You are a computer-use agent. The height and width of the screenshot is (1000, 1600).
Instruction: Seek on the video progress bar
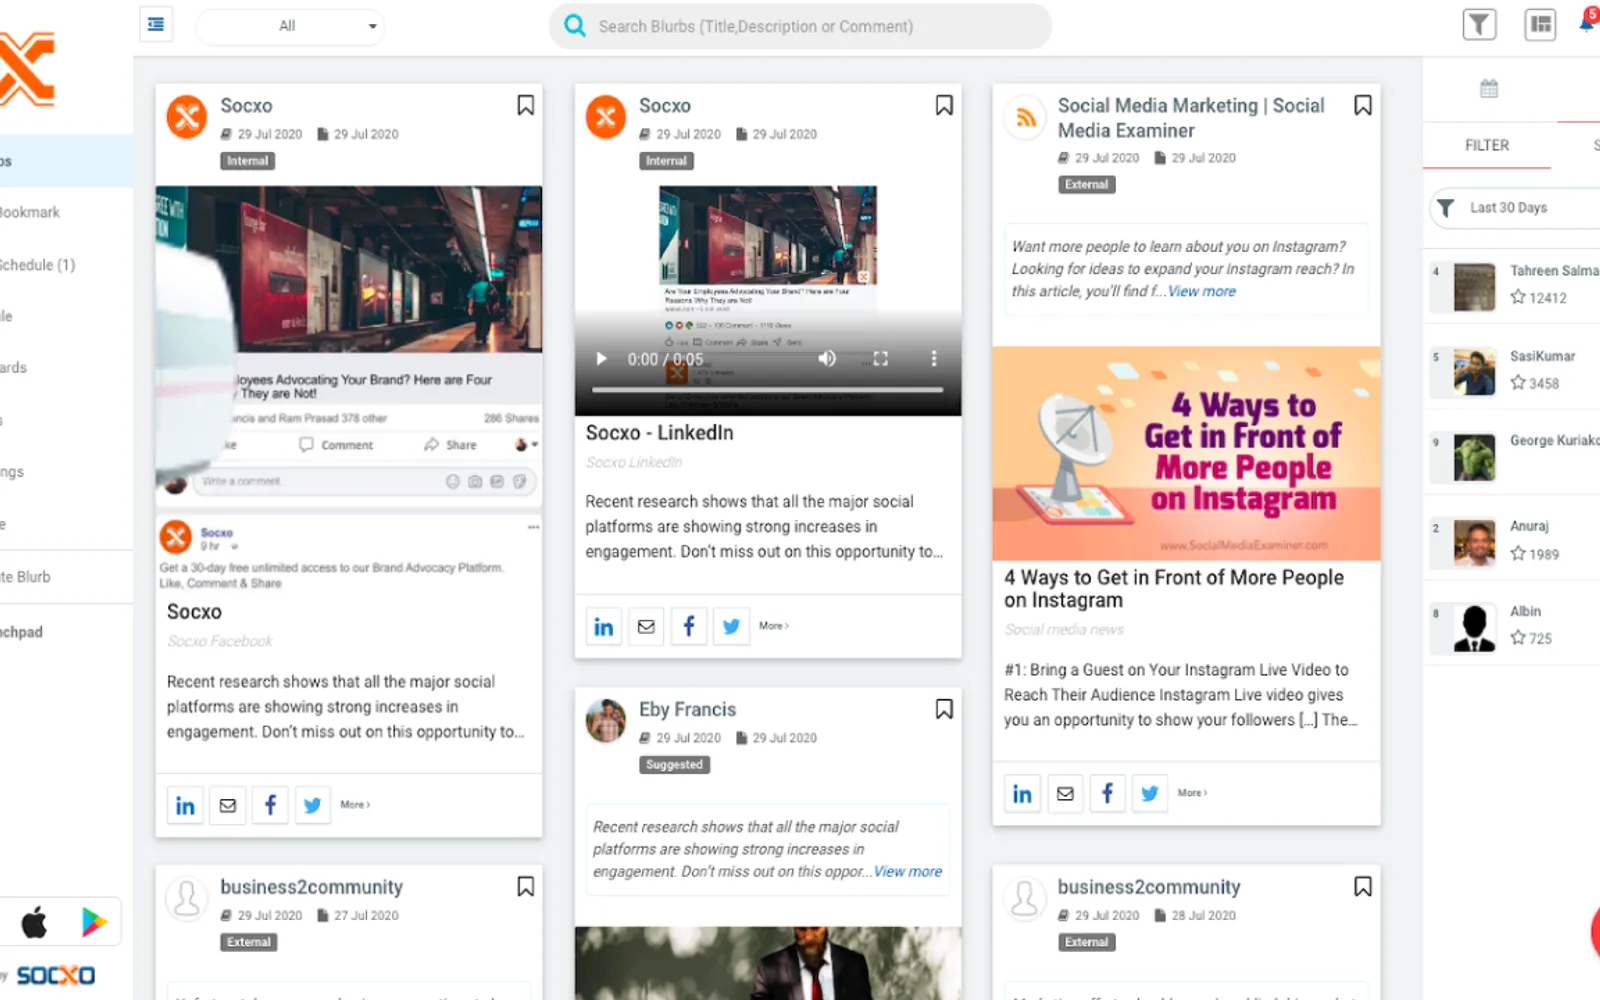767,389
